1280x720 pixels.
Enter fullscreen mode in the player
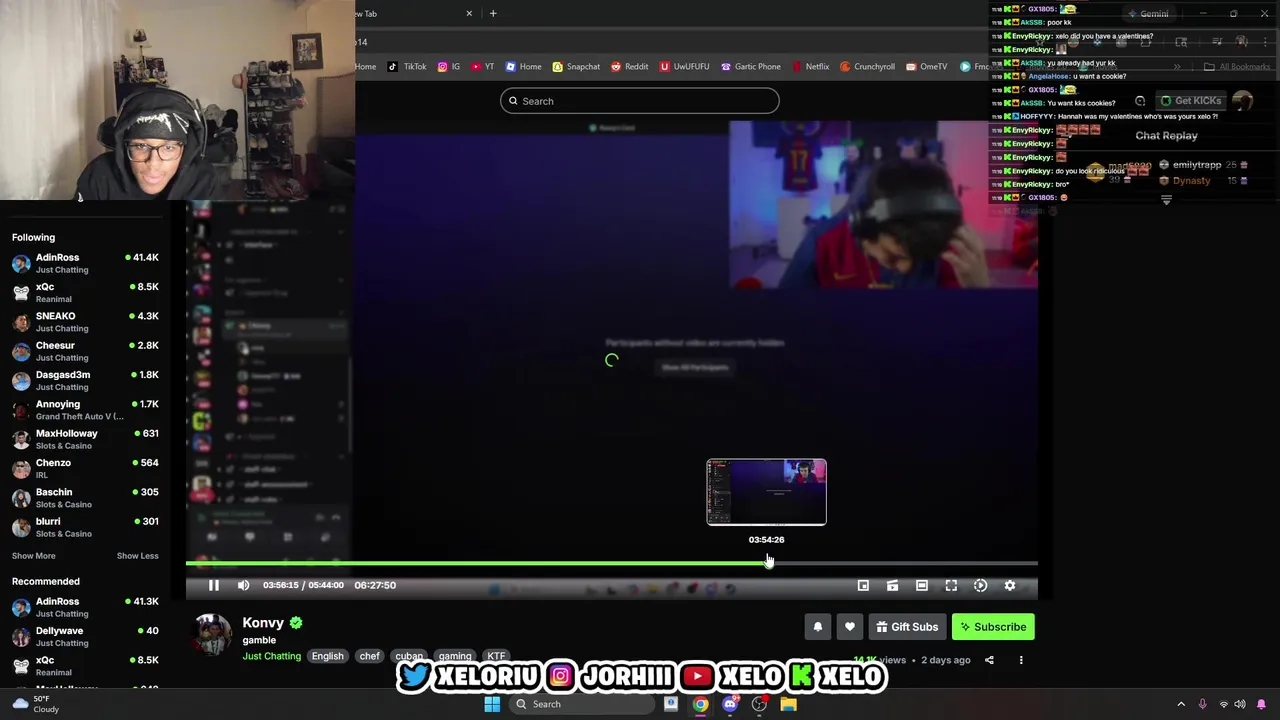coord(951,586)
